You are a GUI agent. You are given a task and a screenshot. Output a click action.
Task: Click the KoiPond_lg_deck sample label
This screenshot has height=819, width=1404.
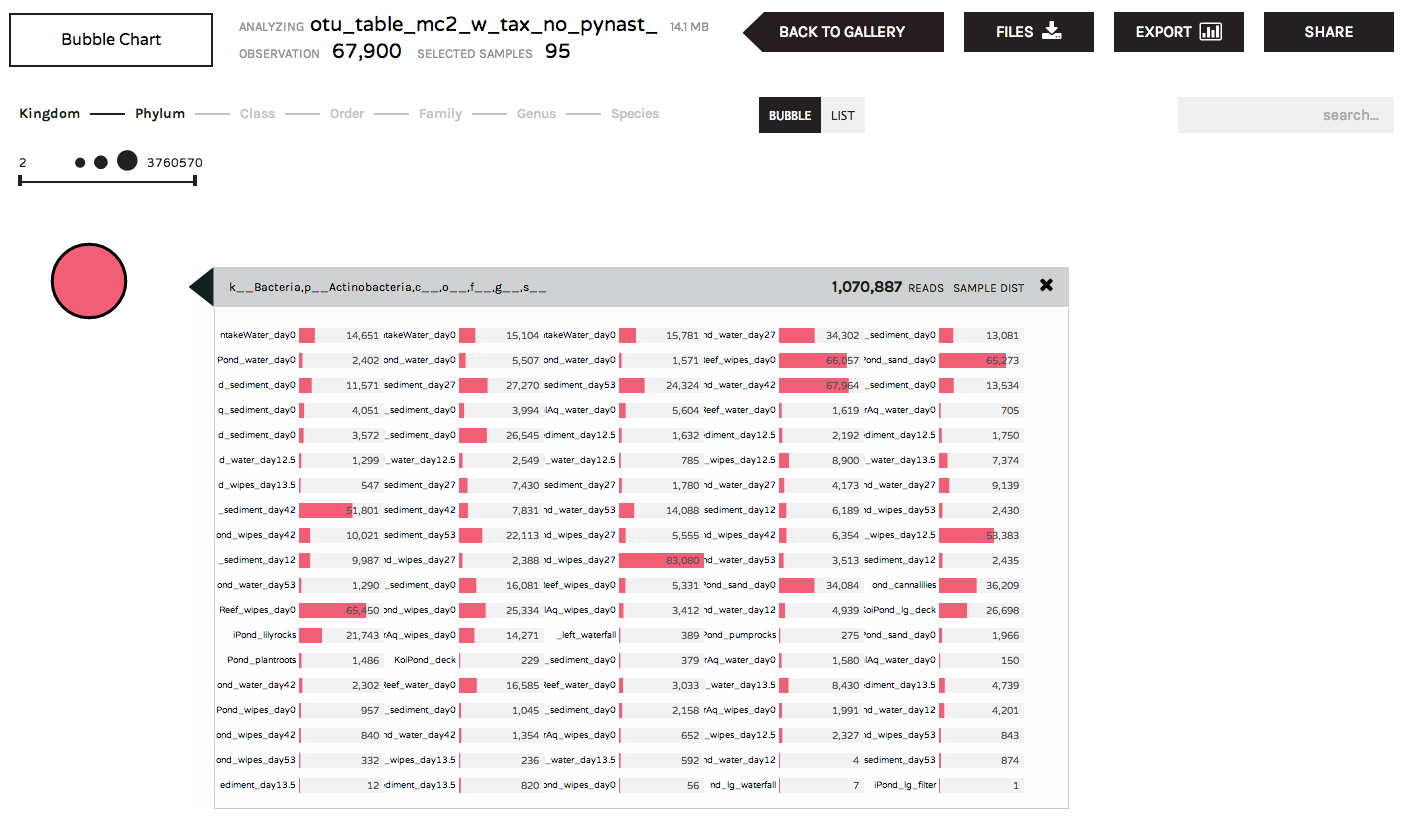coord(899,610)
